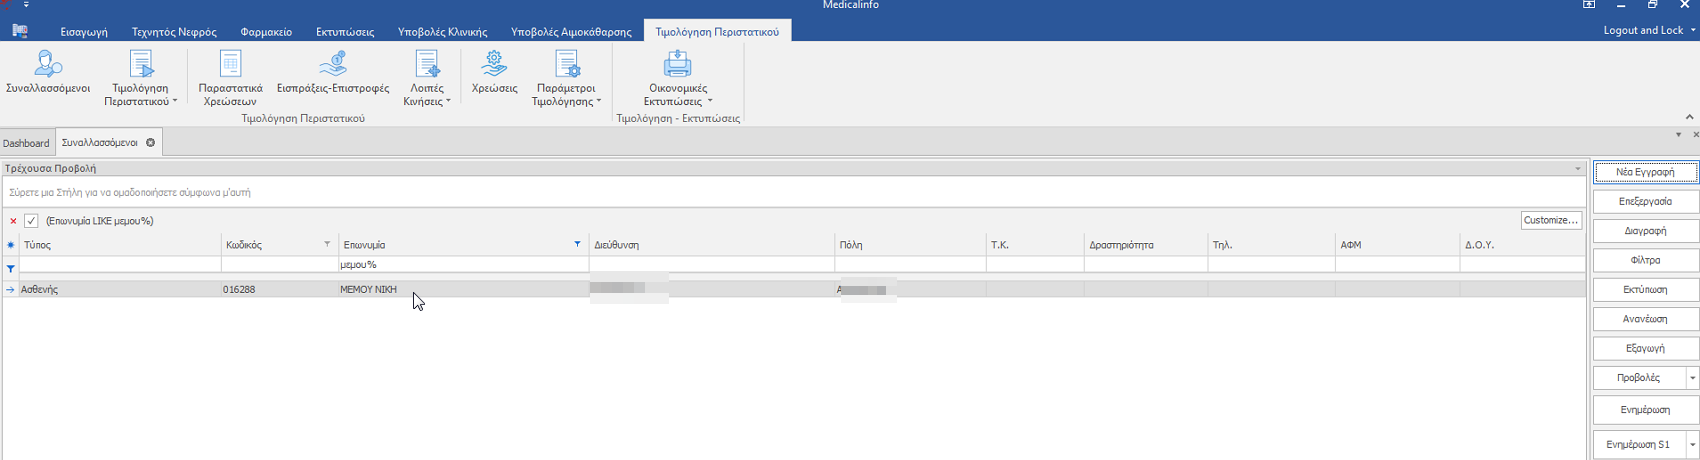
Task: Switch to the Φαρμακείο ribbon tab
Action: tap(266, 32)
